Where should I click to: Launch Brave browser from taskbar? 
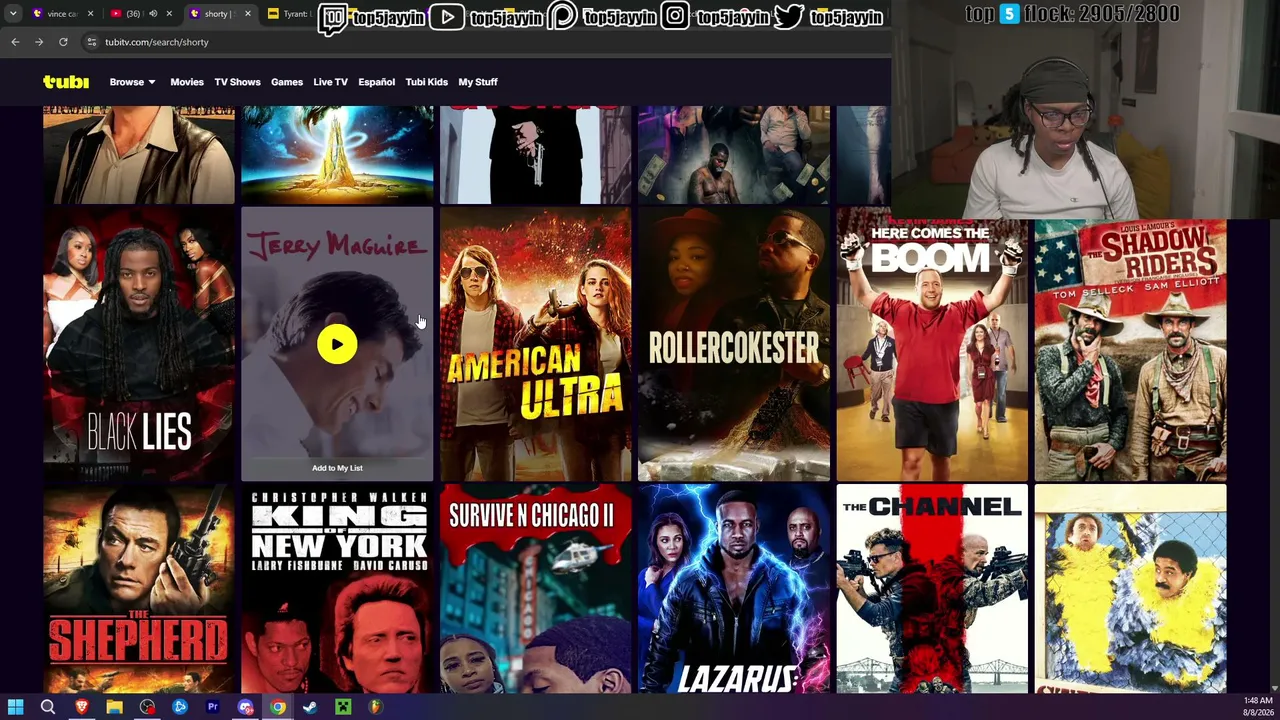tap(82, 707)
